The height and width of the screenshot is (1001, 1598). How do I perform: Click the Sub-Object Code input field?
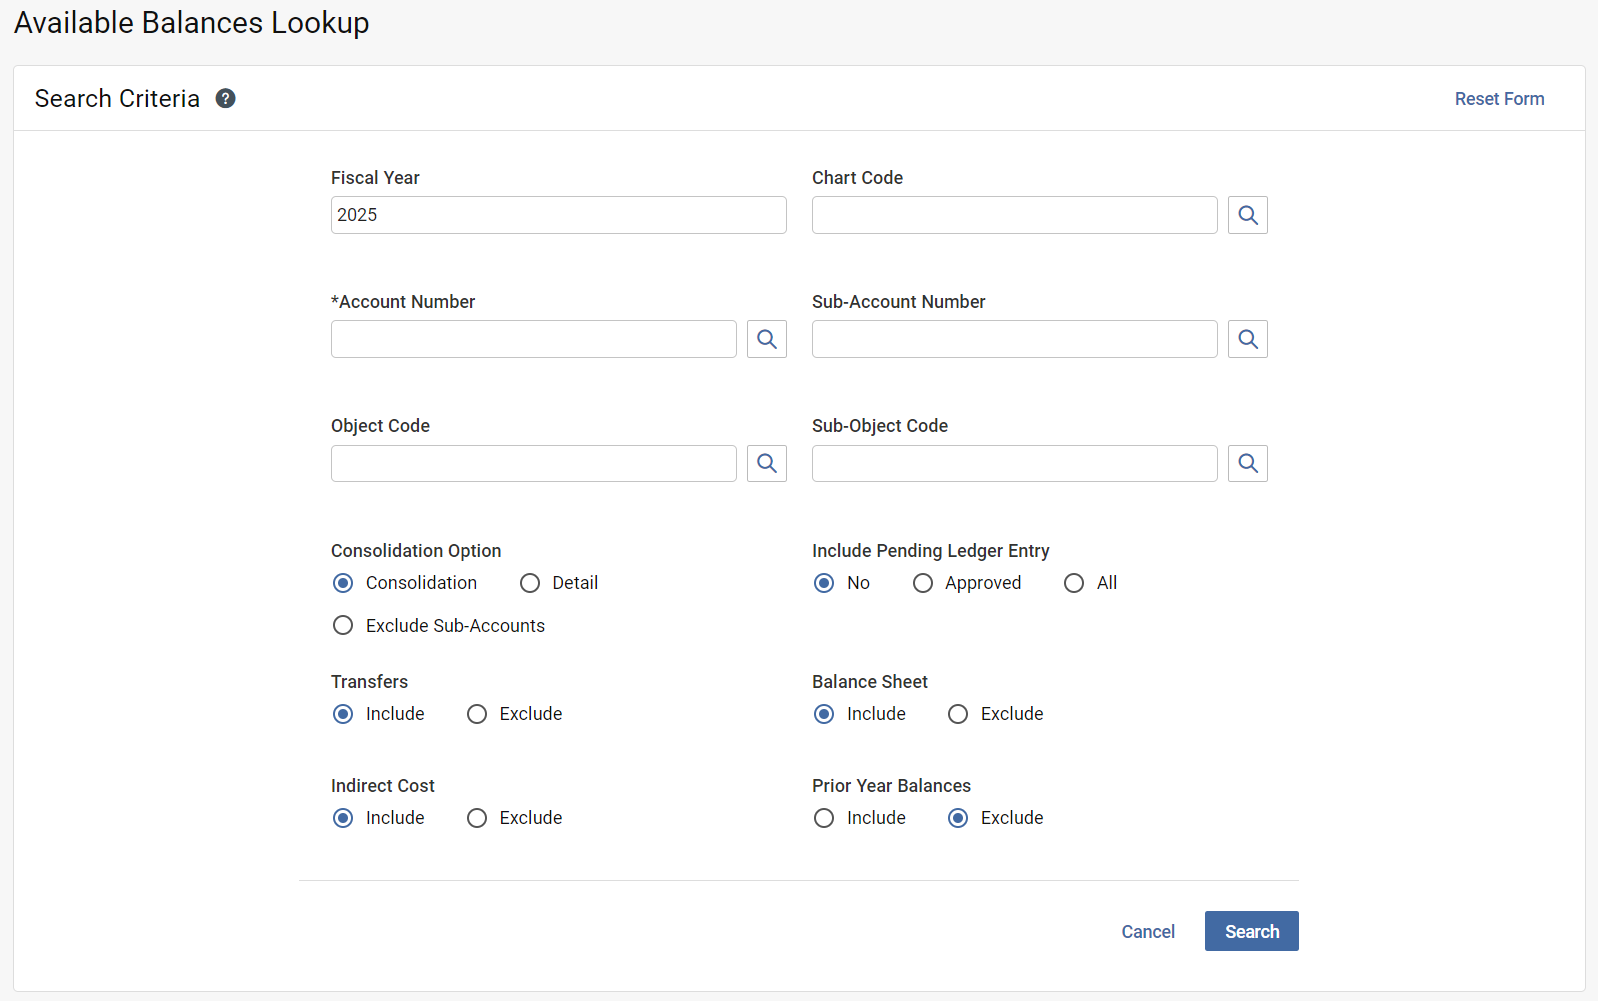click(x=1015, y=463)
